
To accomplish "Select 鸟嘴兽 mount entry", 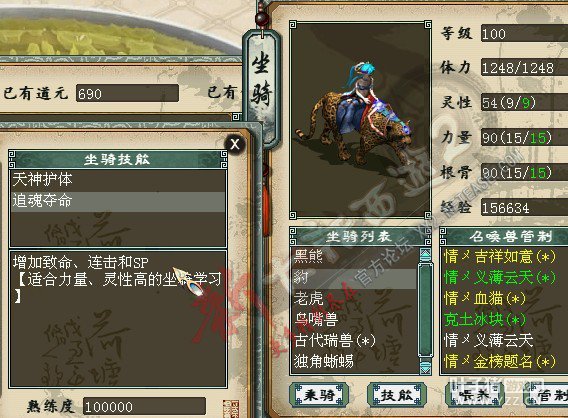I will tap(354, 319).
